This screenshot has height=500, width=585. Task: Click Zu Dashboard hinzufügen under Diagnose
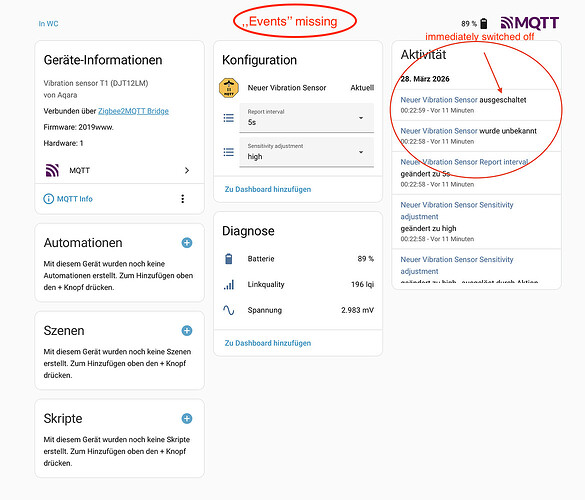click(268, 343)
